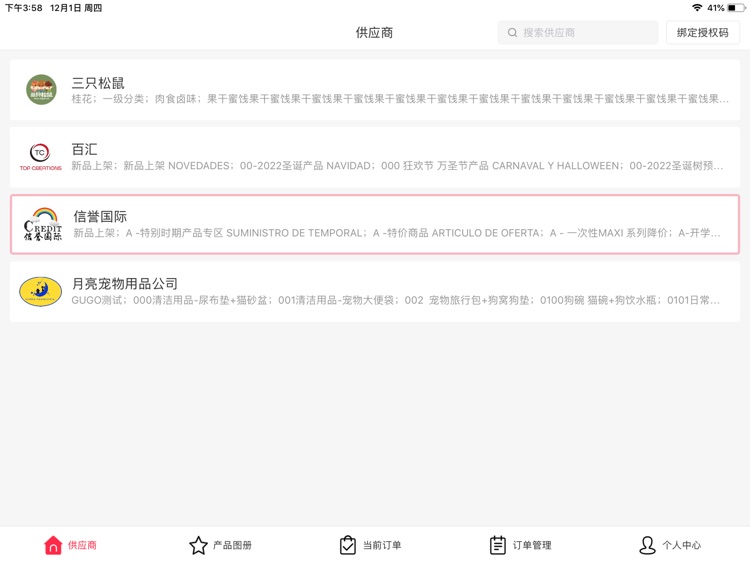The image size is (750, 562).
Task: Switch to the 产品图册 tab label
Action: click(x=232, y=545)
